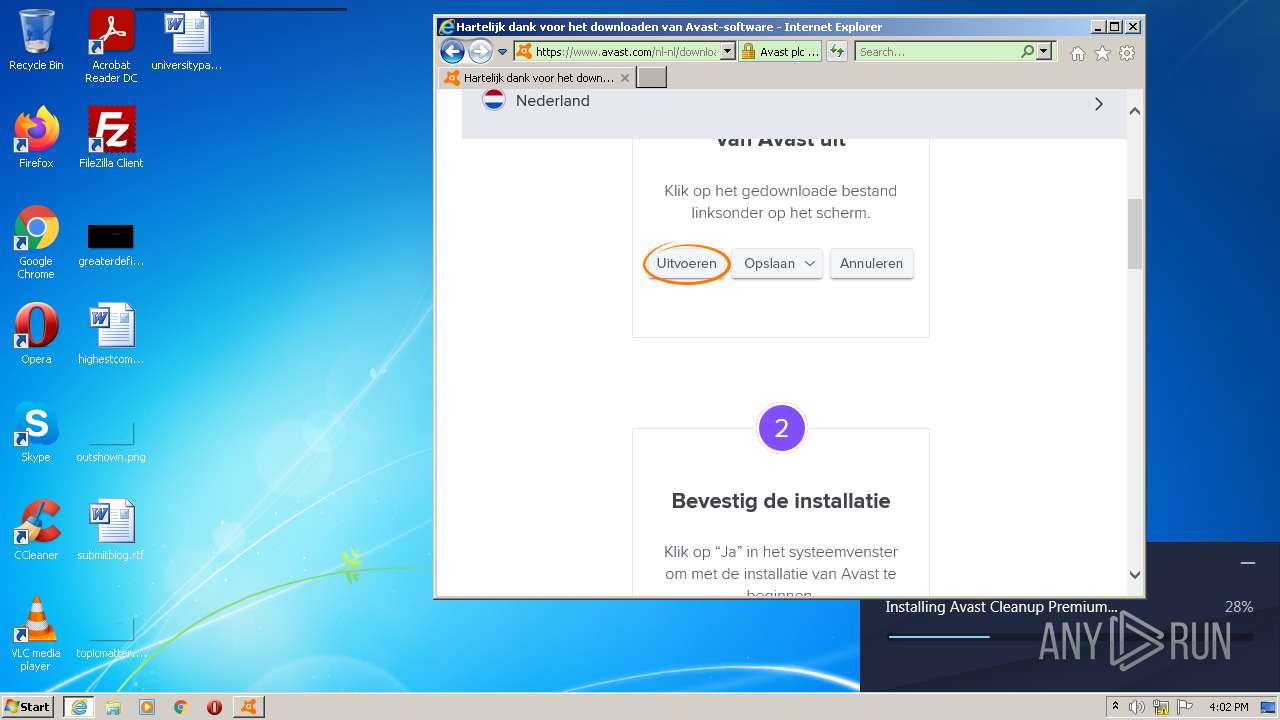The height and width of the screenshot is (720, 1280).
Task: Minimize the Avast installer popup
Action: point(1248,563)
